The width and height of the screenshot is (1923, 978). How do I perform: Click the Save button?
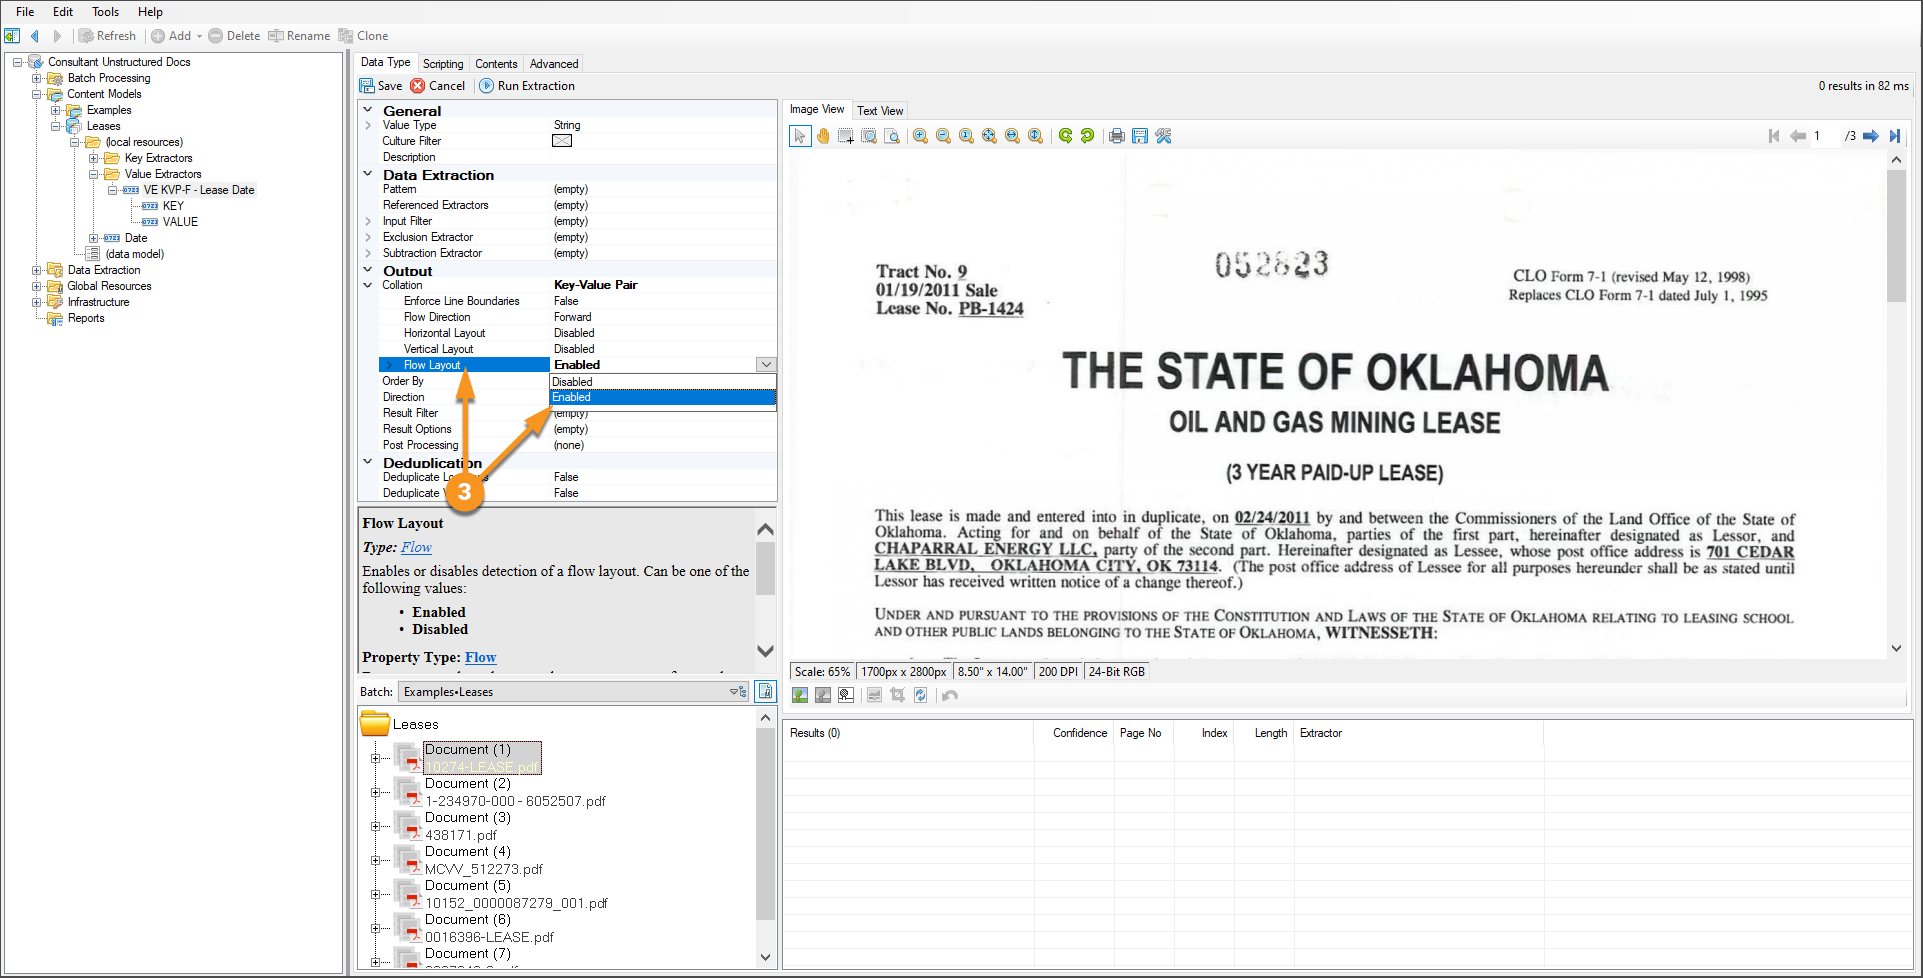tap(381, 86)
